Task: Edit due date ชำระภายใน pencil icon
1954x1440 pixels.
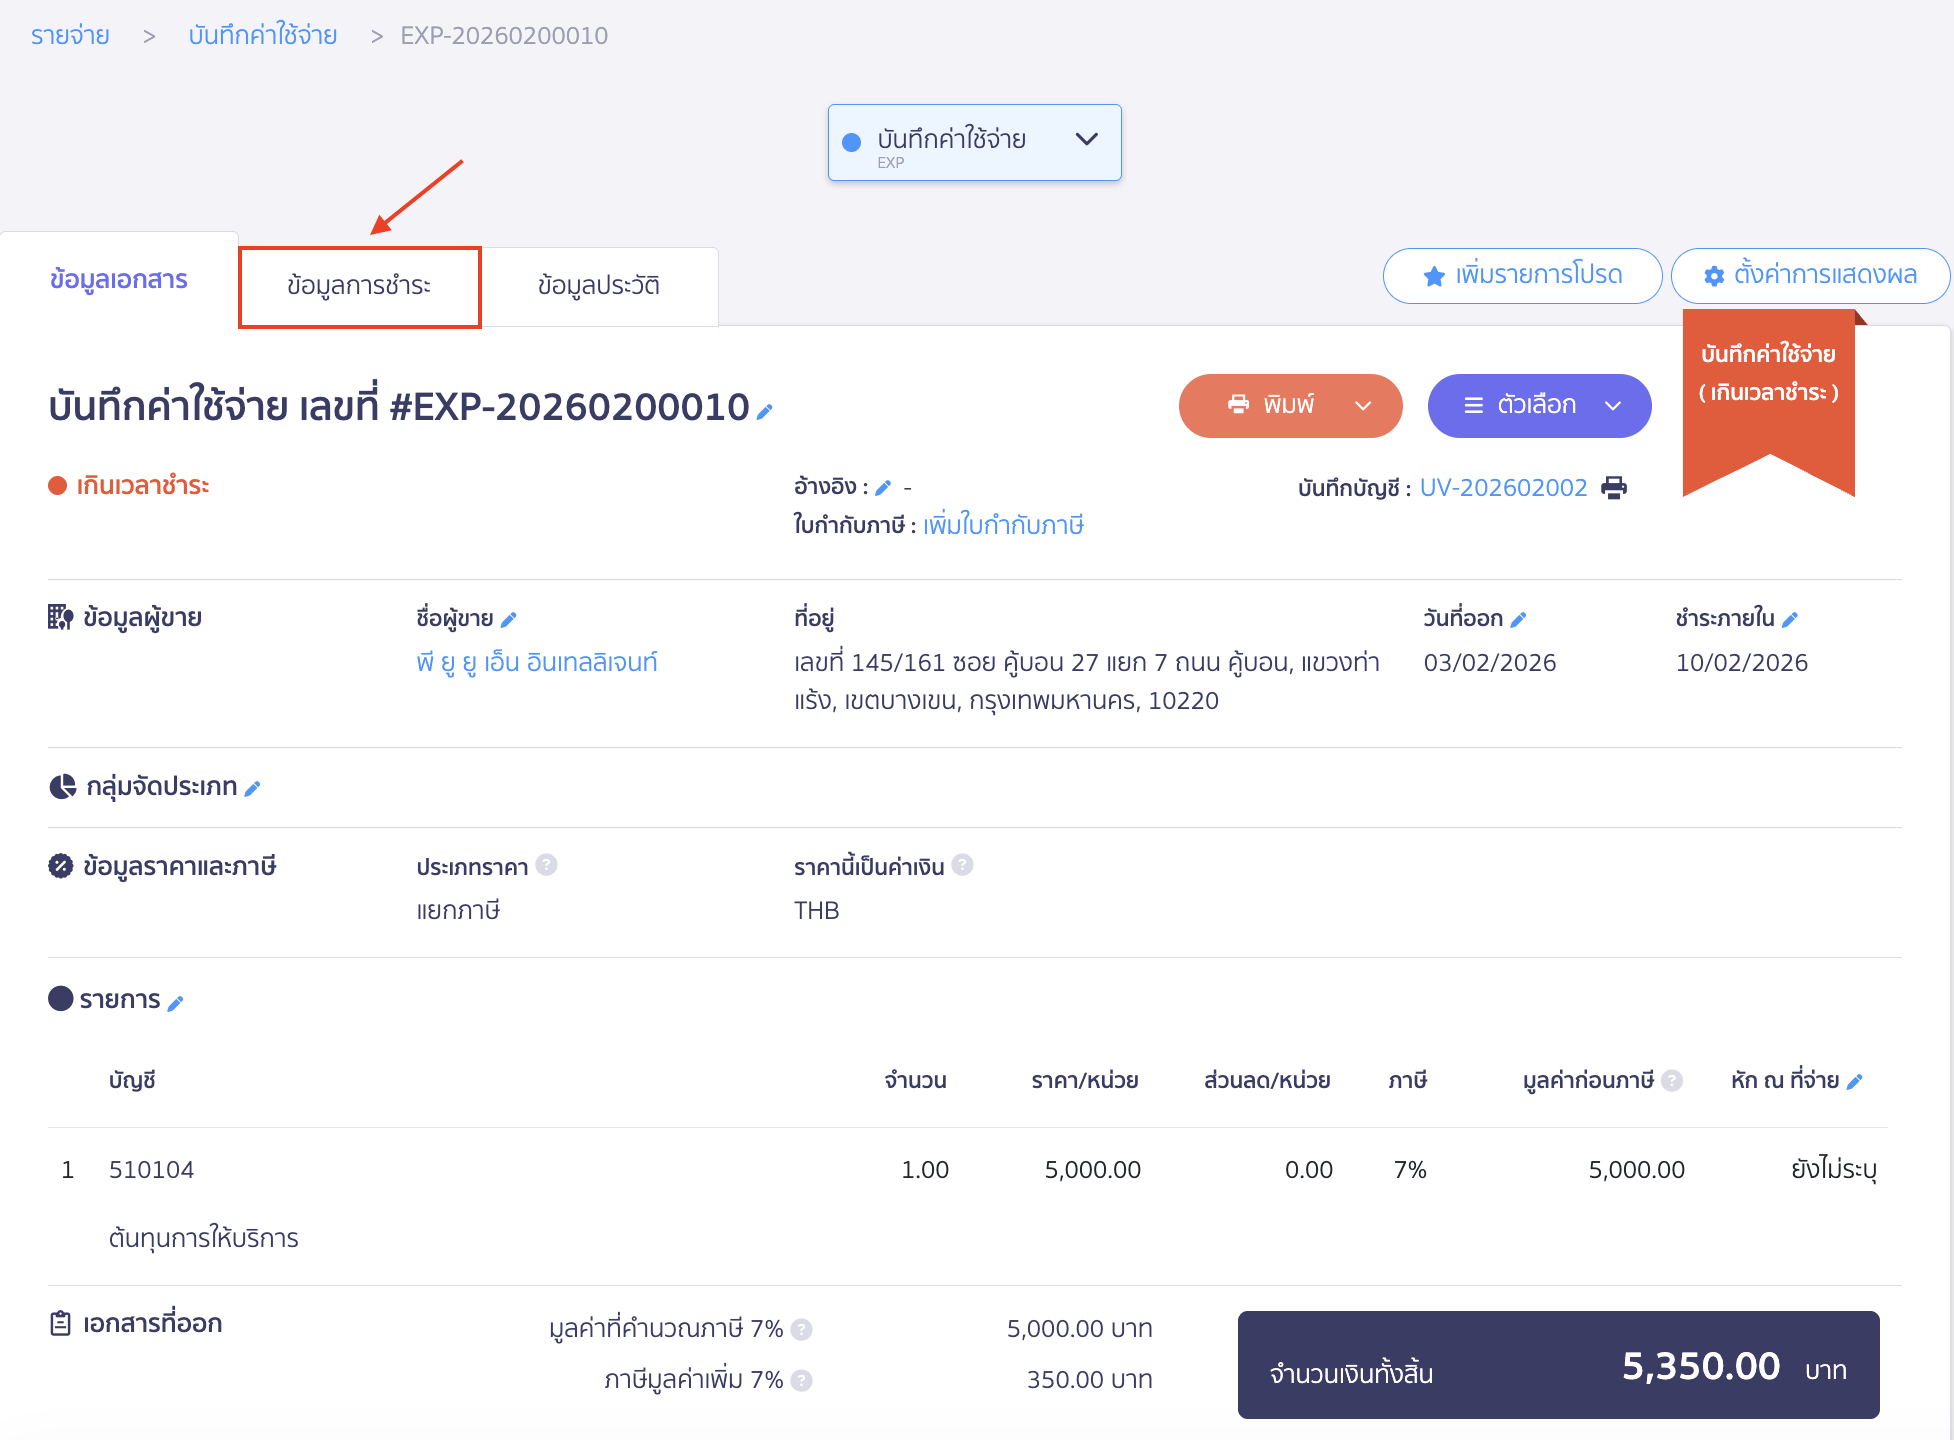Action: (x=1790, y=620)
